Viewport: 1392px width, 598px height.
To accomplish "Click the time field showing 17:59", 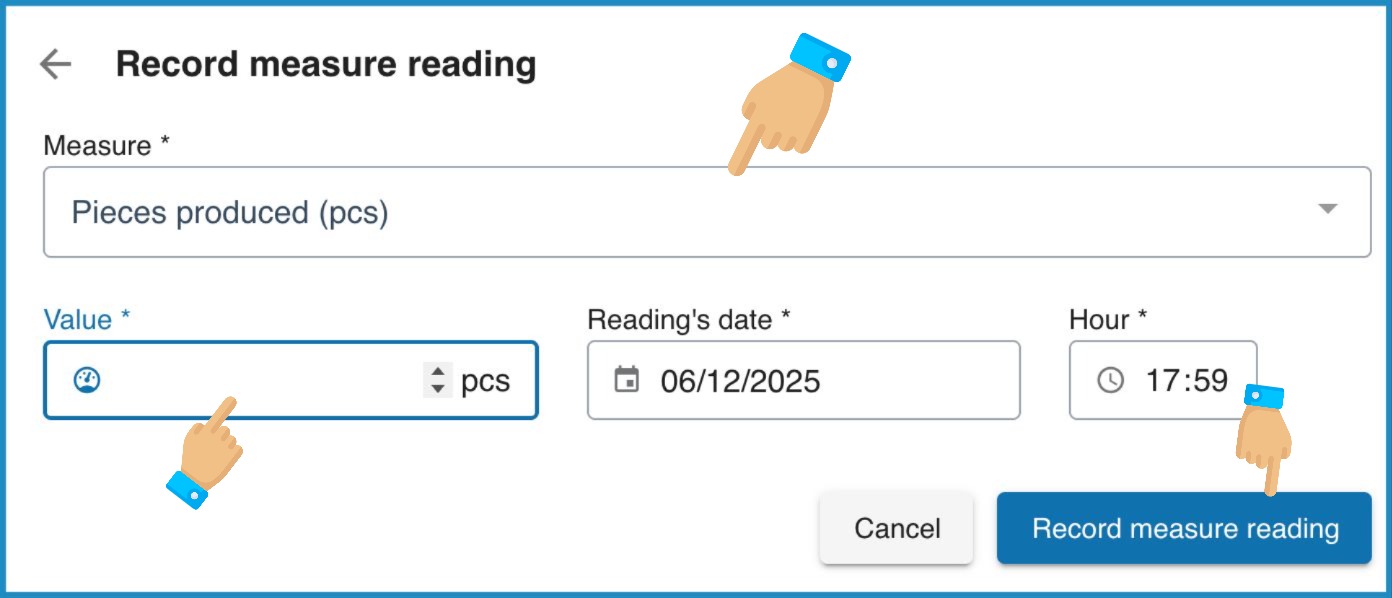I will point(1190,380).
